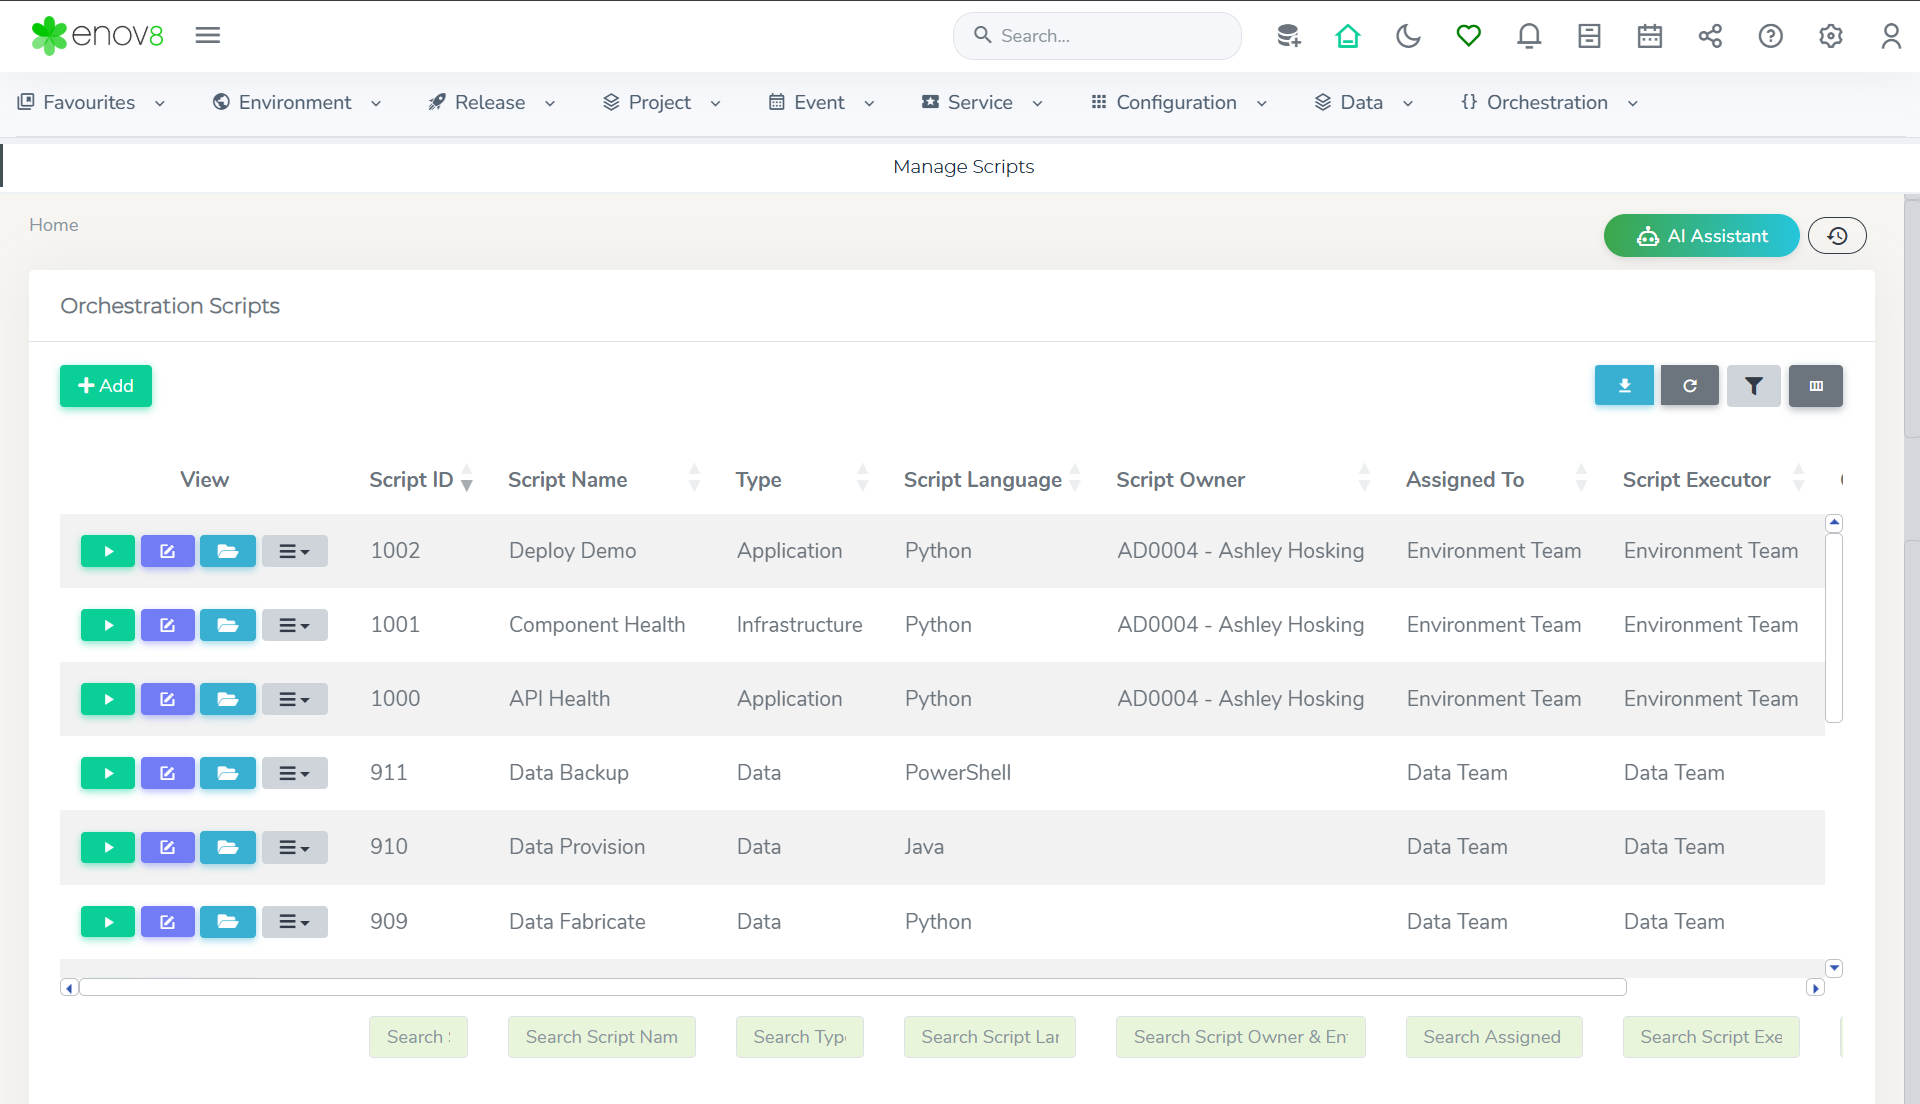
Task: Run the Deploy Demo script
Action: 107,551
